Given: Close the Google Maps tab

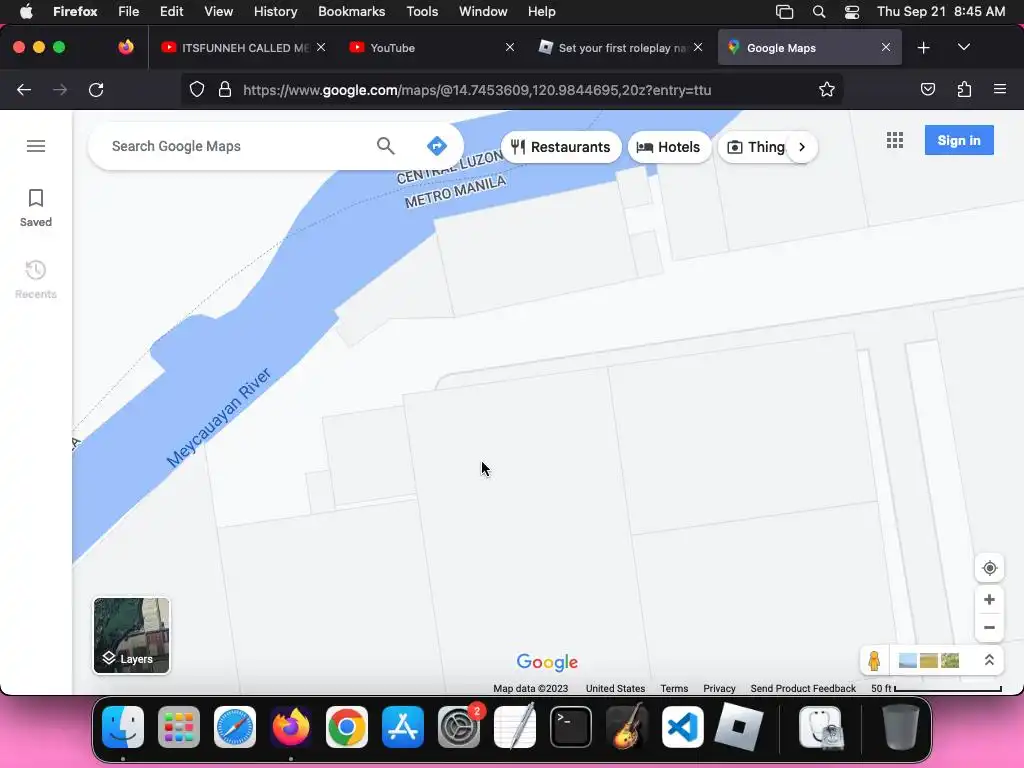Looking at the screenshot, I should (886, 48).
